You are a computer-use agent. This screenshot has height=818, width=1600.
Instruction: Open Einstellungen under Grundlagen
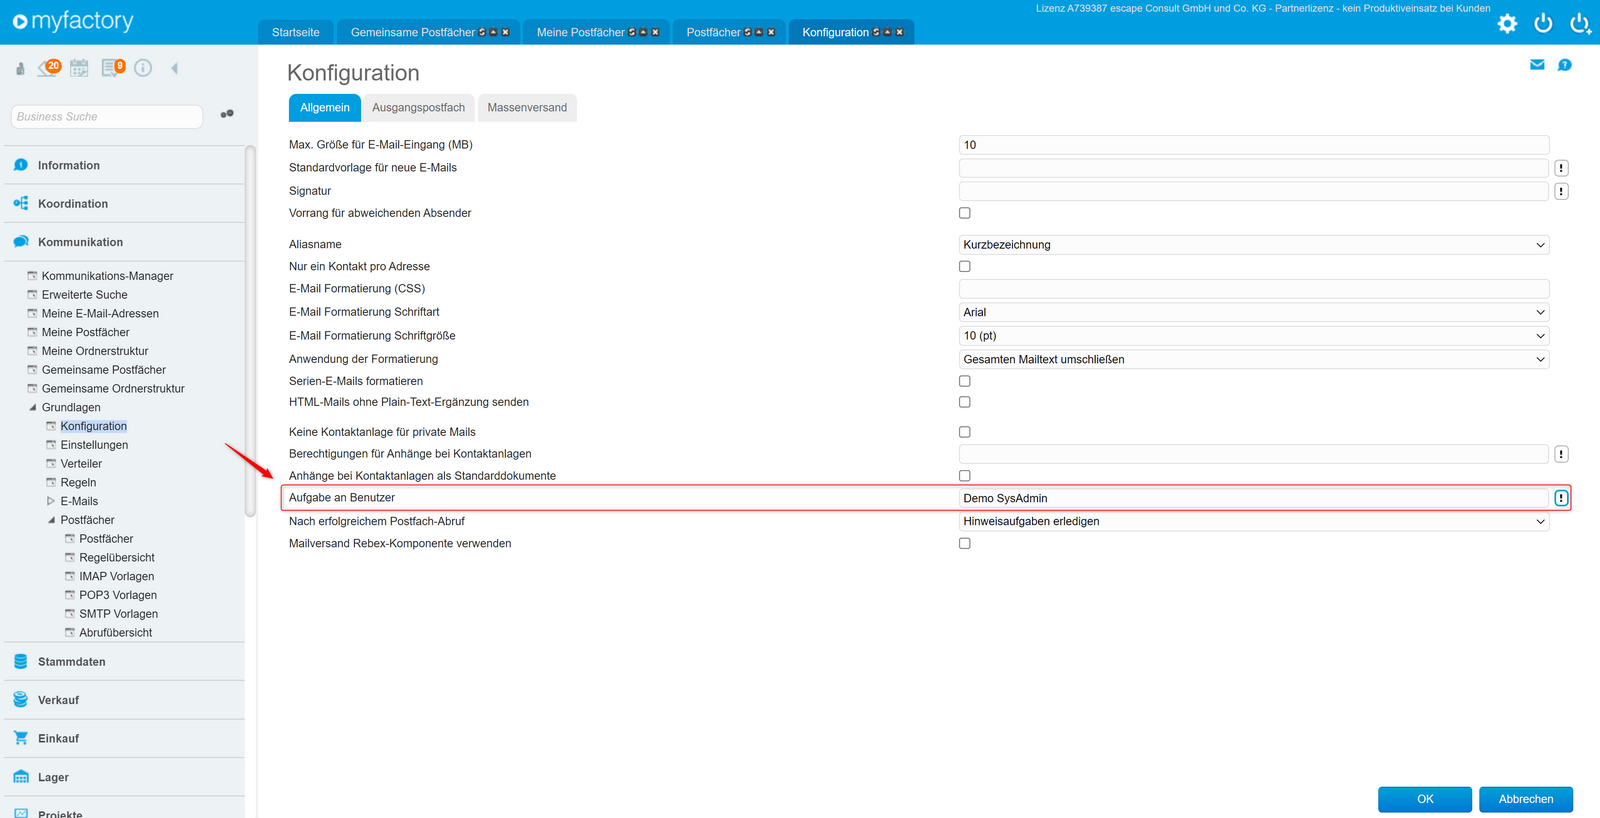94,445
